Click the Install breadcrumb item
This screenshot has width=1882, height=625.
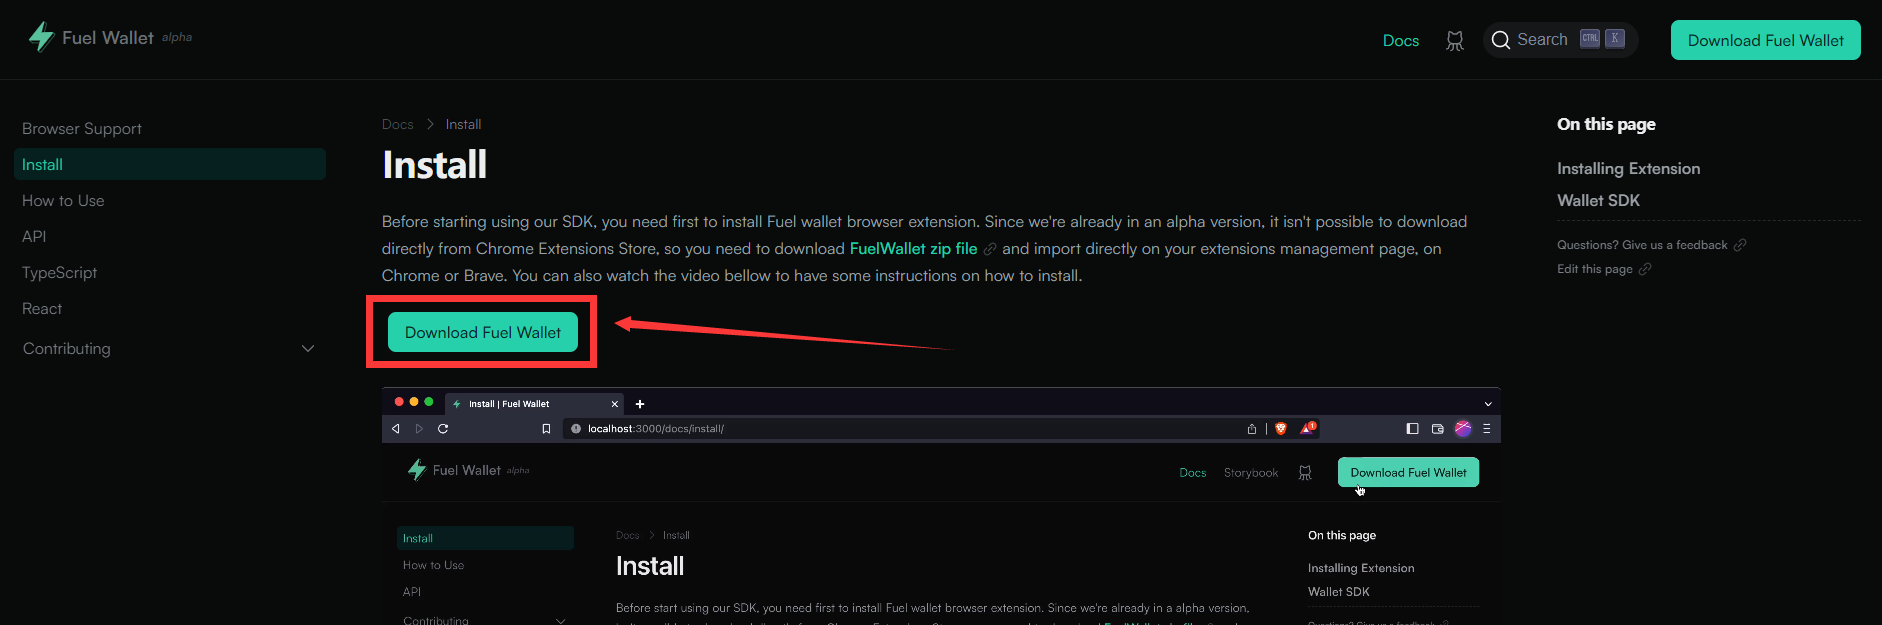pyautogui.click(x=463, y=125)
